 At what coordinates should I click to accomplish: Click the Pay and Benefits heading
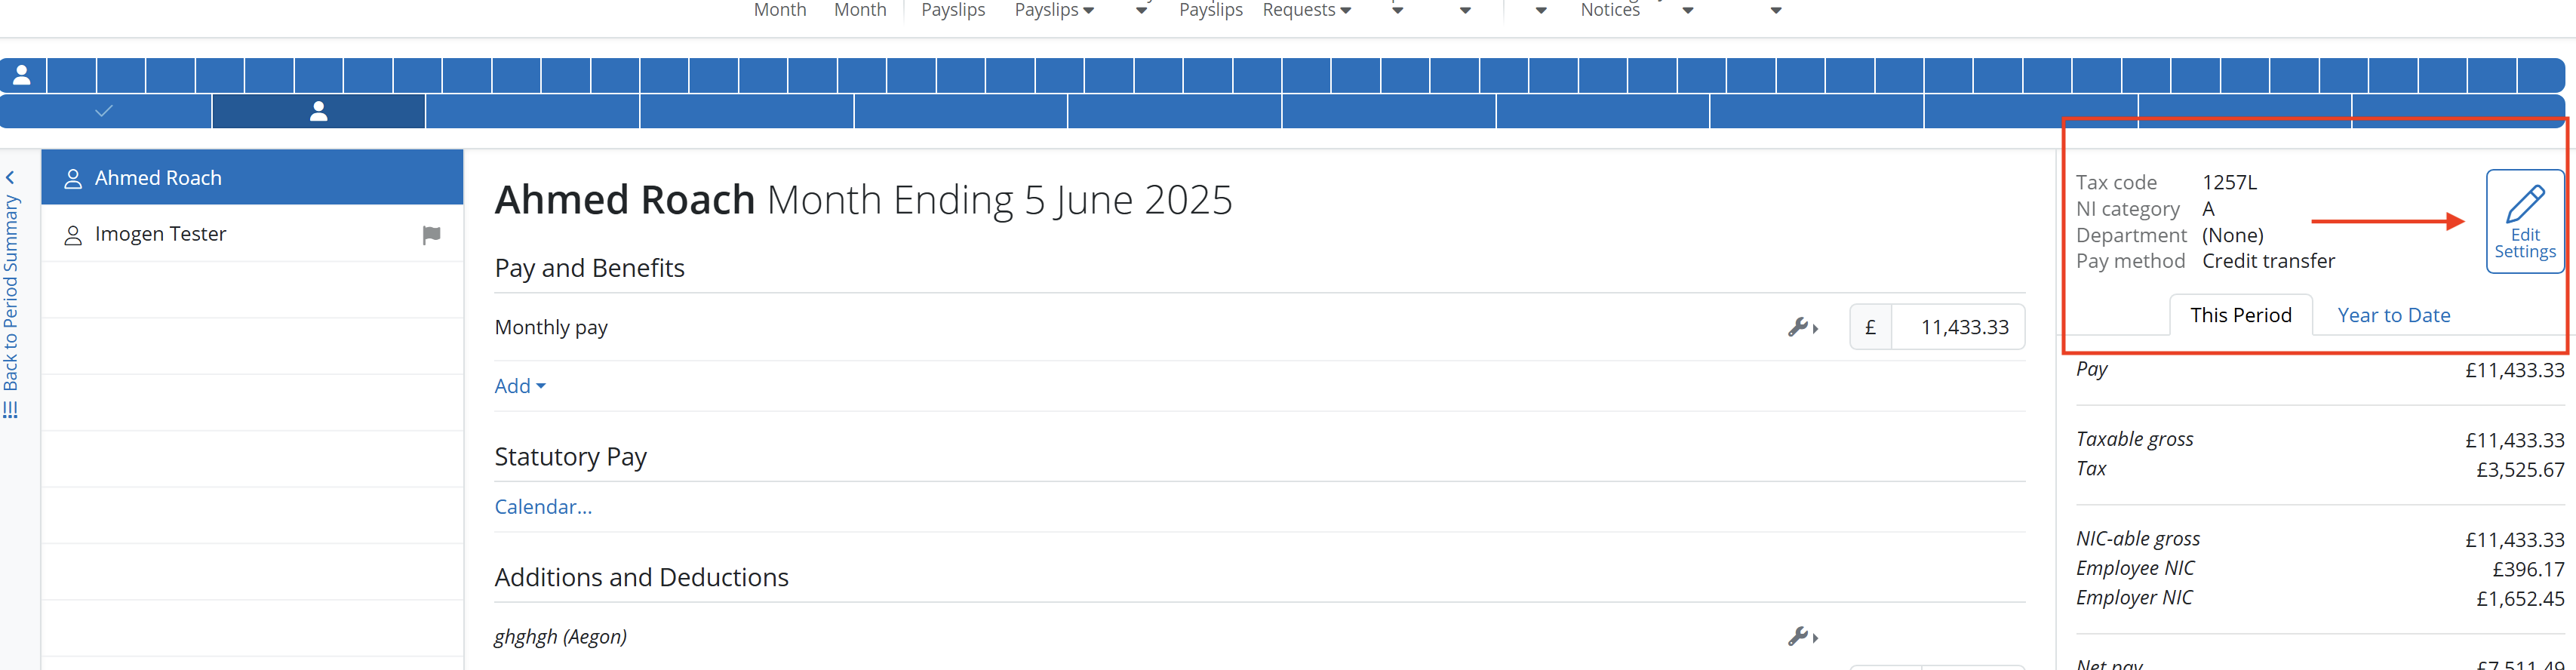click(x=589, y=268)
